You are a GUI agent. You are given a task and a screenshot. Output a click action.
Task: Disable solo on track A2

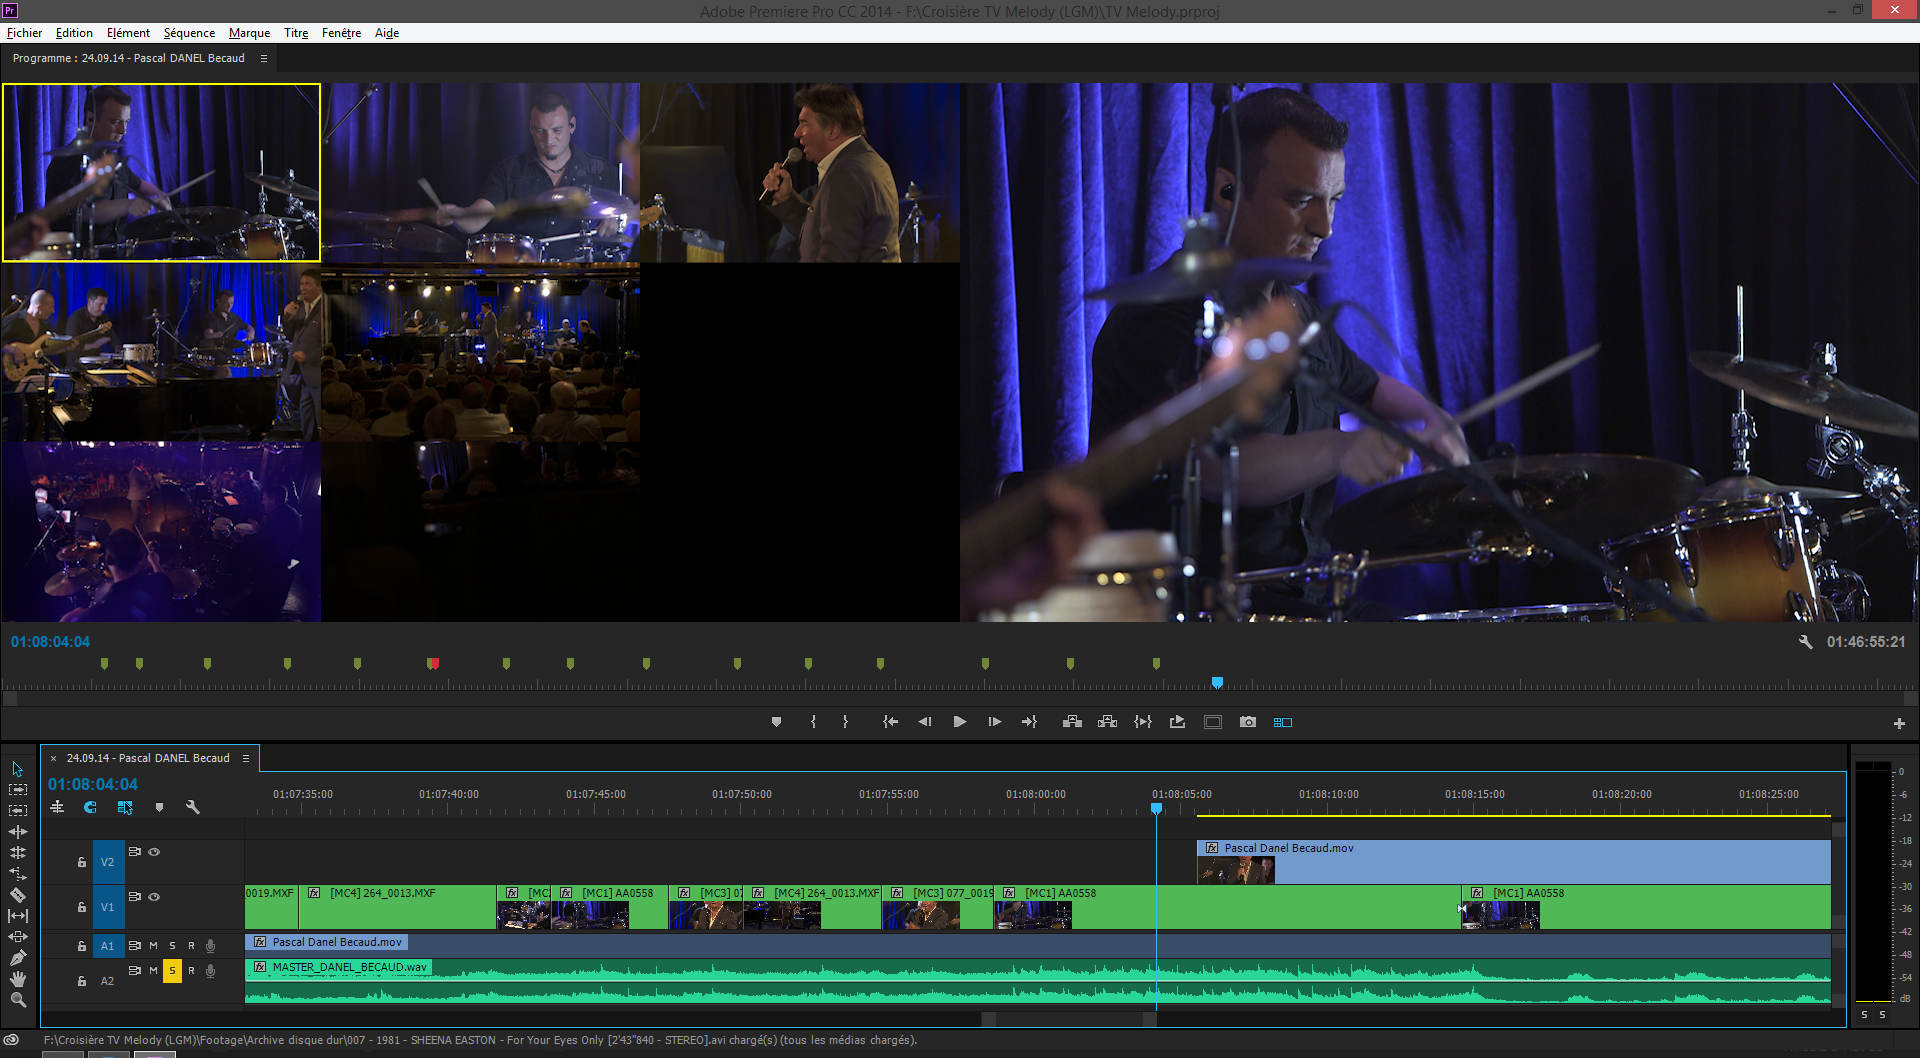172,971
